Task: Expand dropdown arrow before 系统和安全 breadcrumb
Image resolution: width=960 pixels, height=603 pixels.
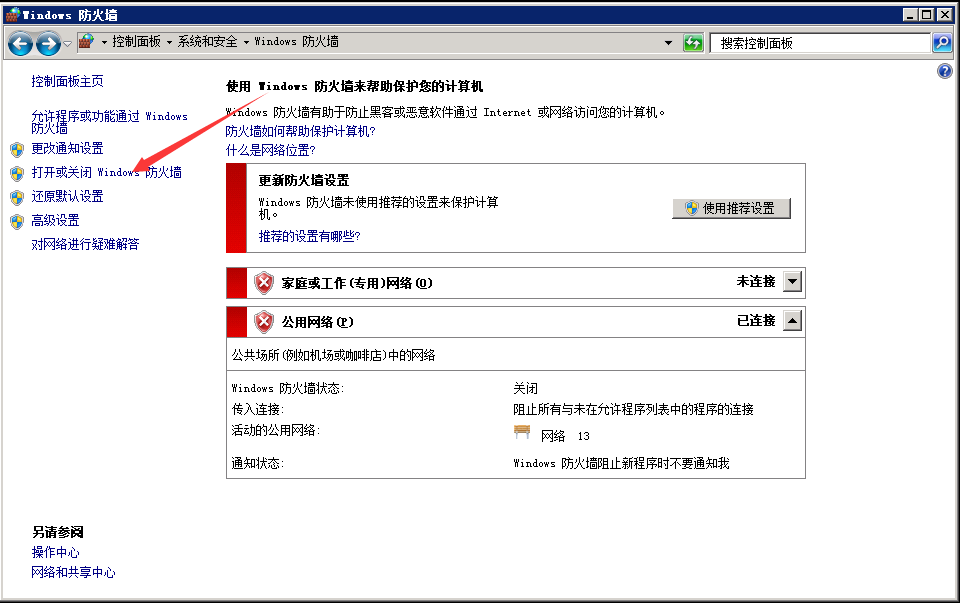Action: coord(170,42)
